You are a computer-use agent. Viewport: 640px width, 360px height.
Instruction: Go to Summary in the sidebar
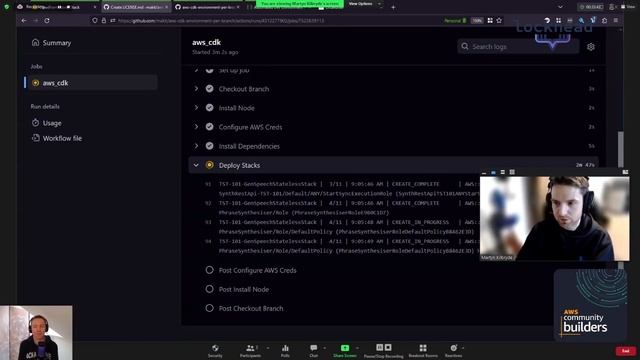click(57, 42)
